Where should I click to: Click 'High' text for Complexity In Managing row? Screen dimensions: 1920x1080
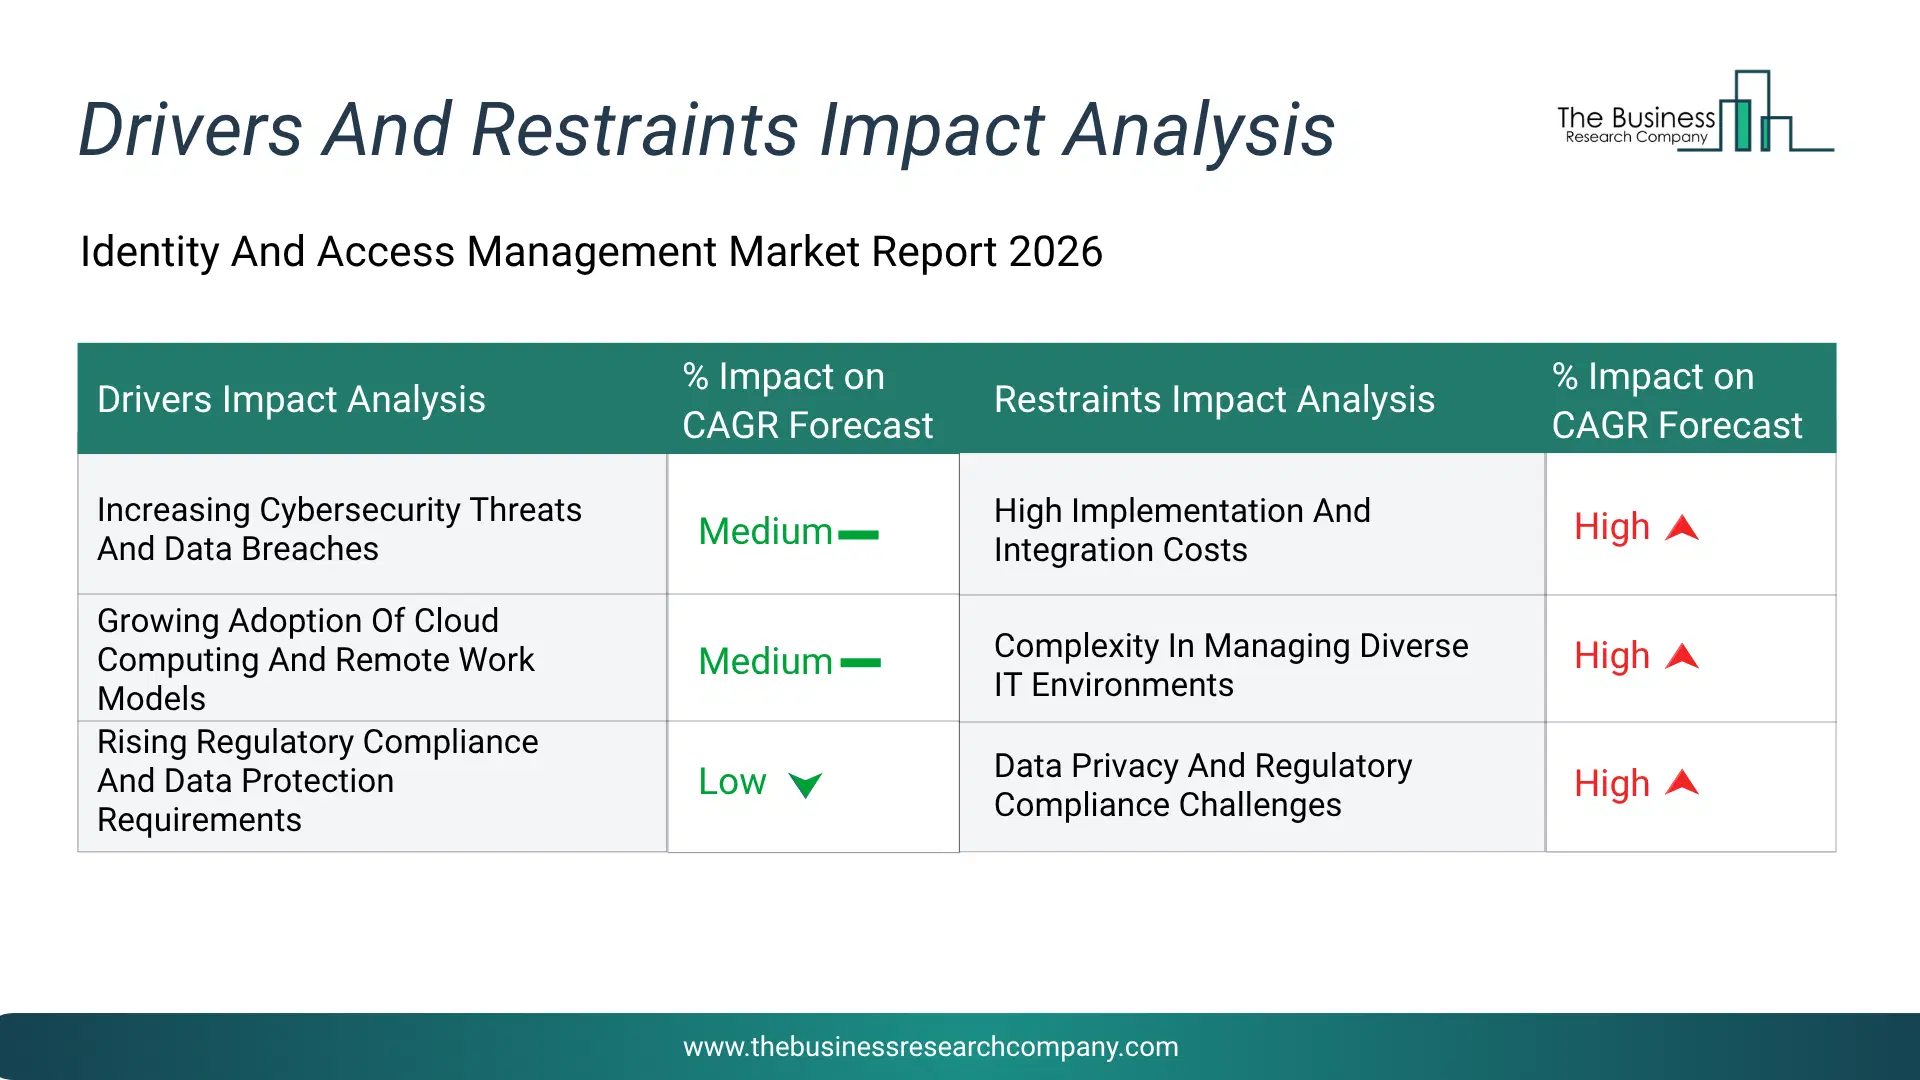(1611, 656)
